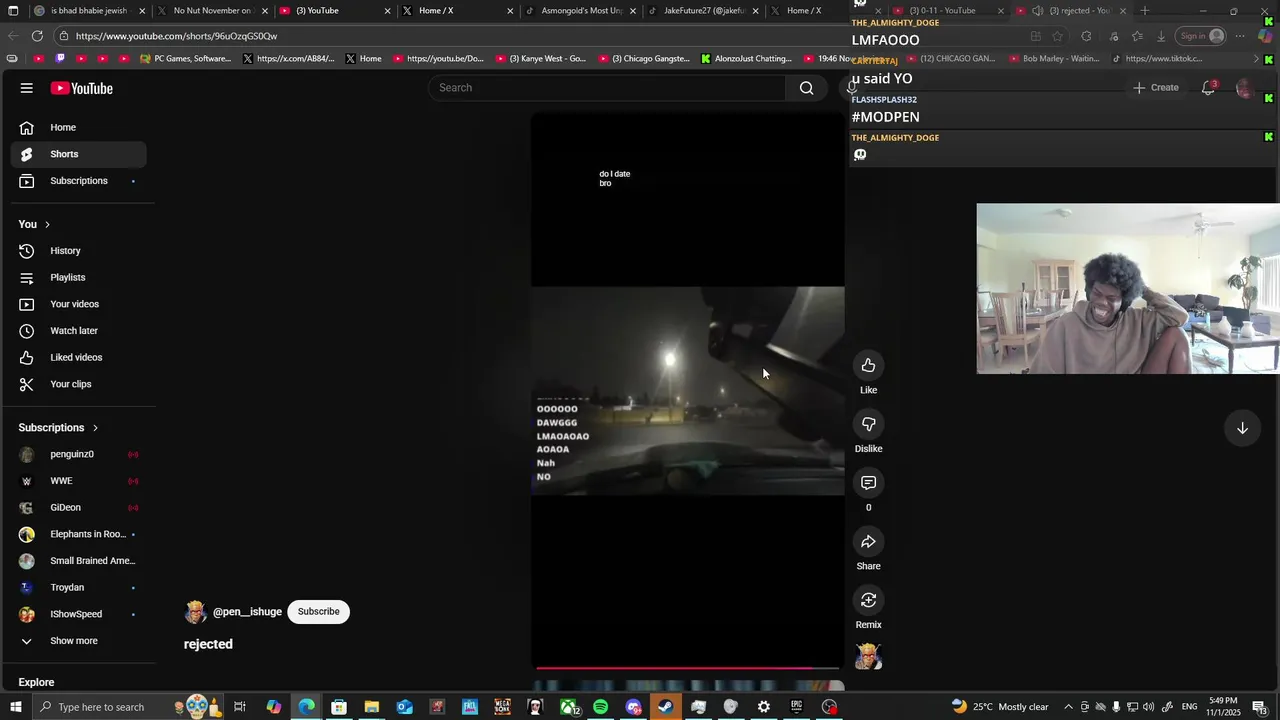This screenshot has height=720, width=1280.
Task: Switch to 'No Nut November' tab
Action: 211,11
